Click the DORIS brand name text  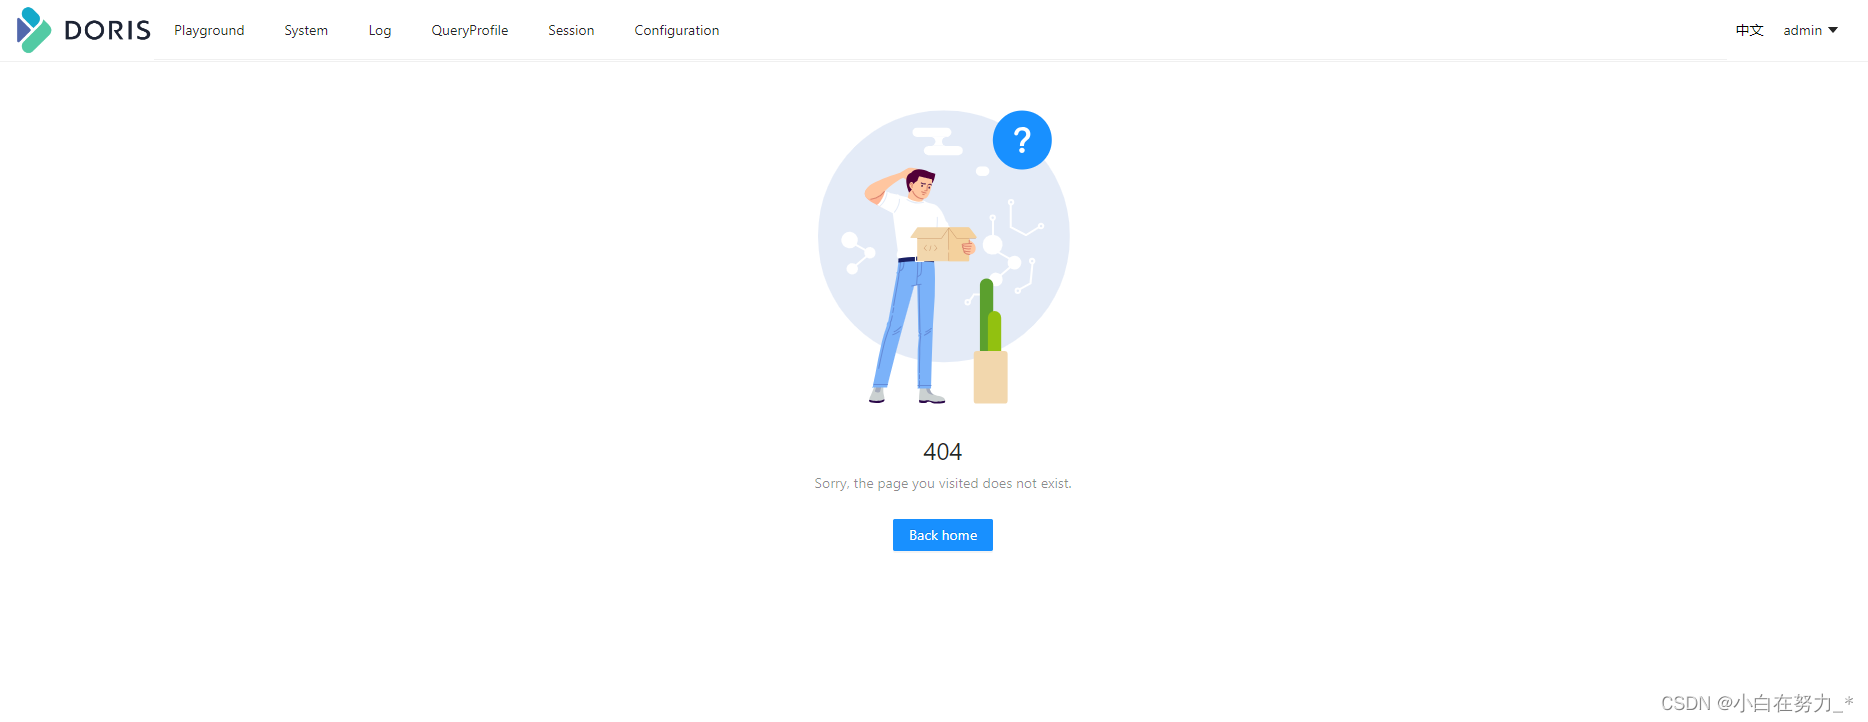(107, 30)
